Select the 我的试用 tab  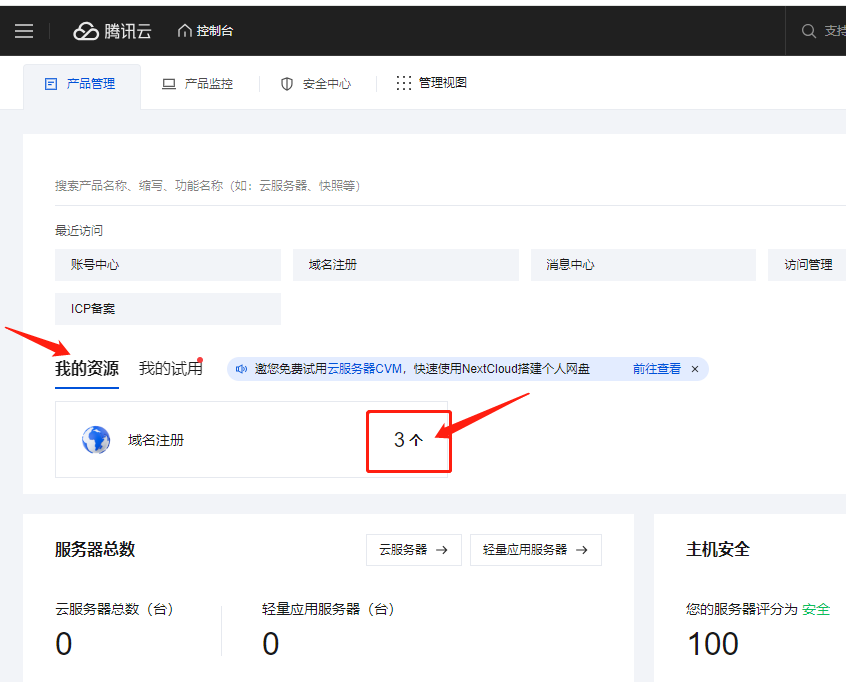click(x=170, y=369)
